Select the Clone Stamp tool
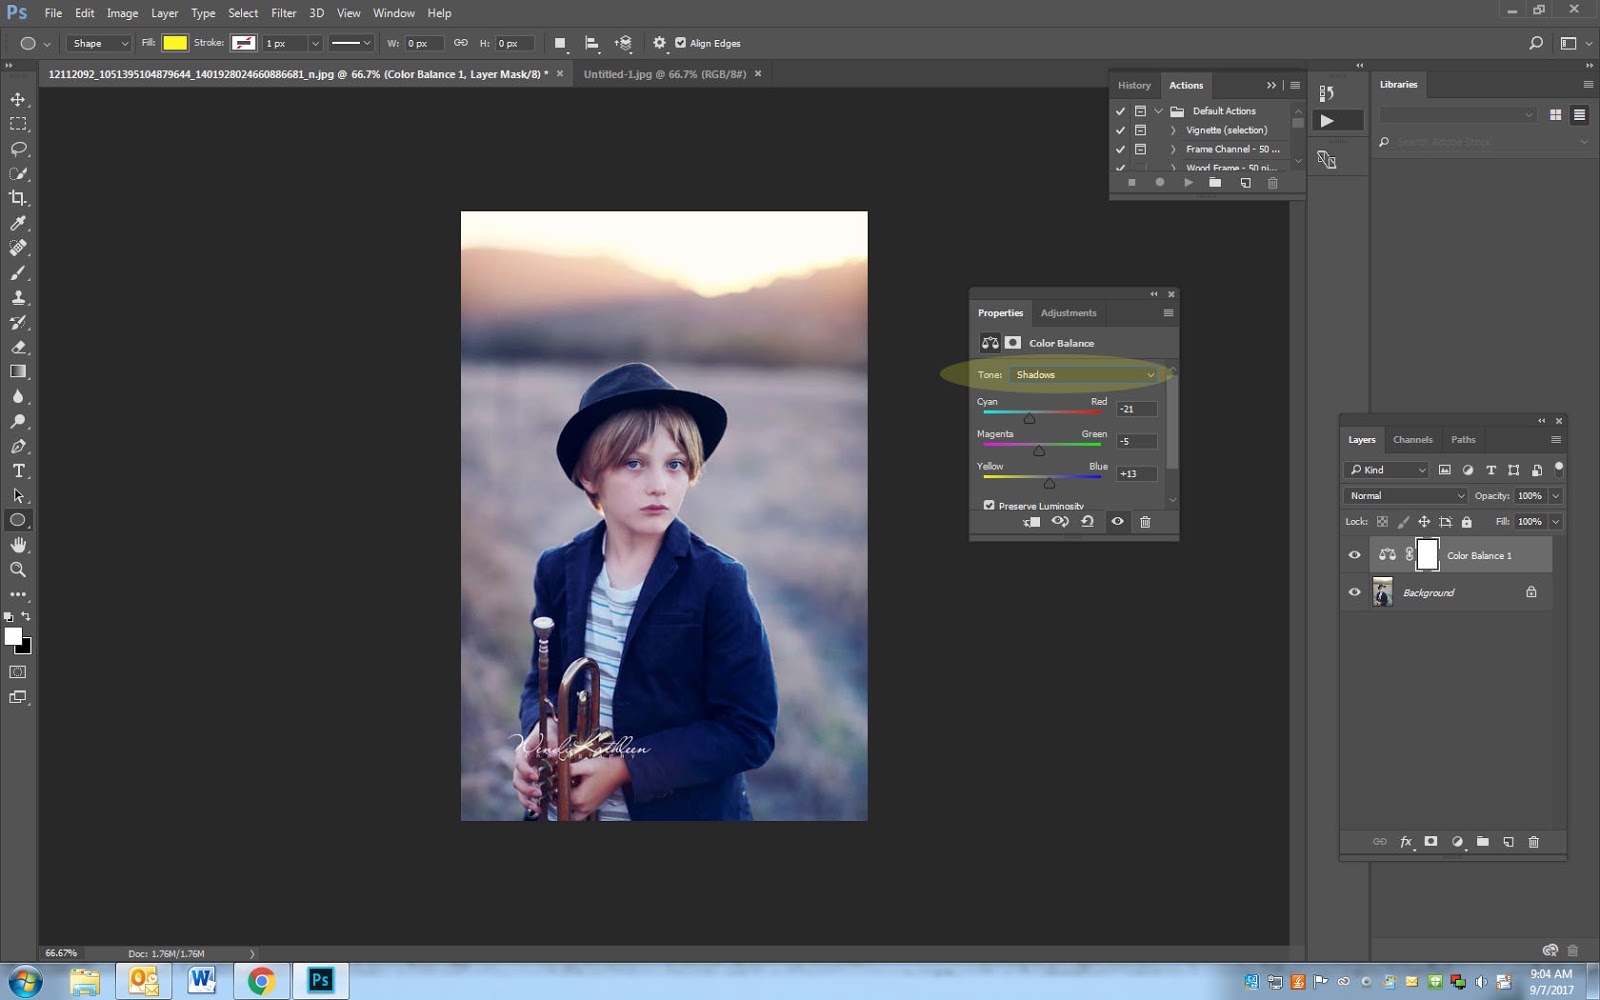 [x=18, y=297]
